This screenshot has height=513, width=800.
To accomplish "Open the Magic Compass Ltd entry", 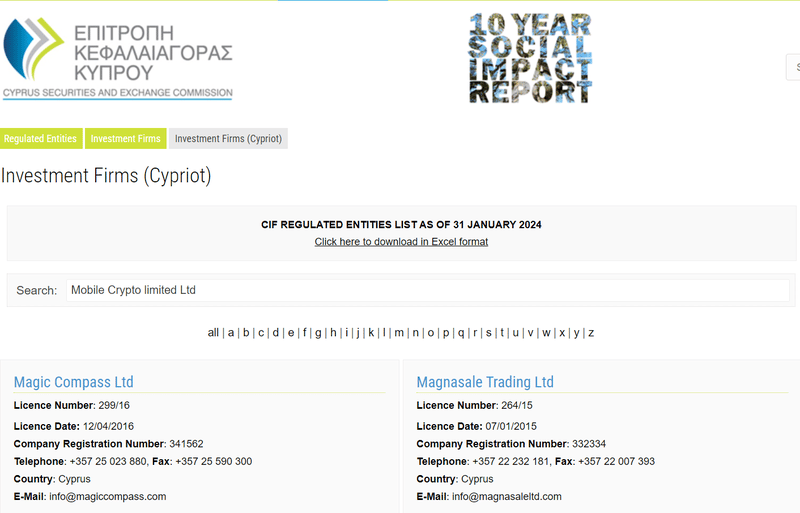I will (73, 382).
